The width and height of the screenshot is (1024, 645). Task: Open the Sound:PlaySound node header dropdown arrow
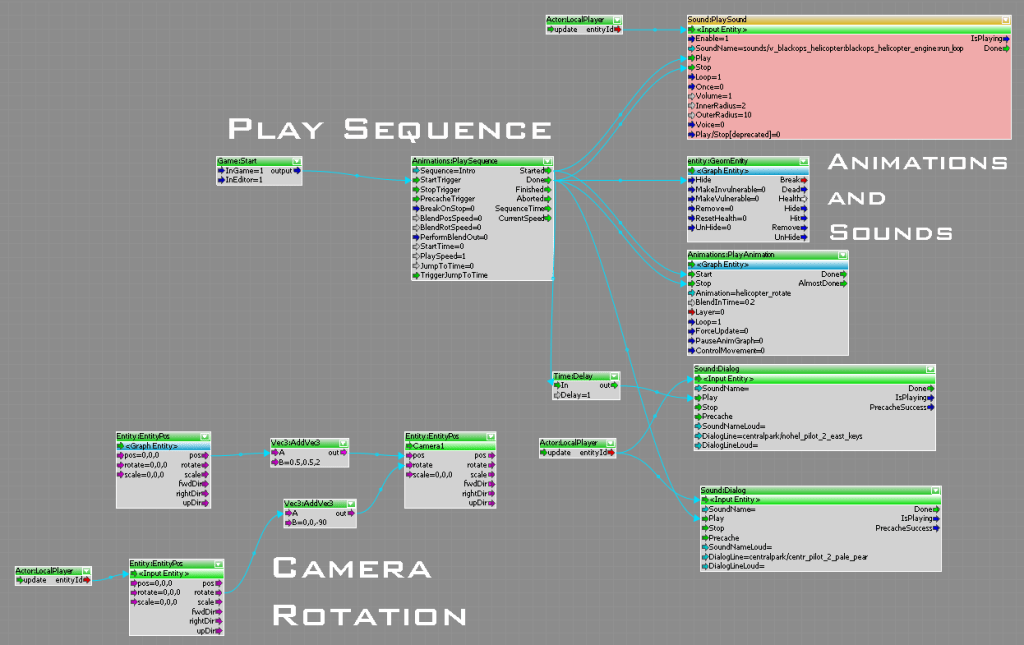click(1006, 20)
